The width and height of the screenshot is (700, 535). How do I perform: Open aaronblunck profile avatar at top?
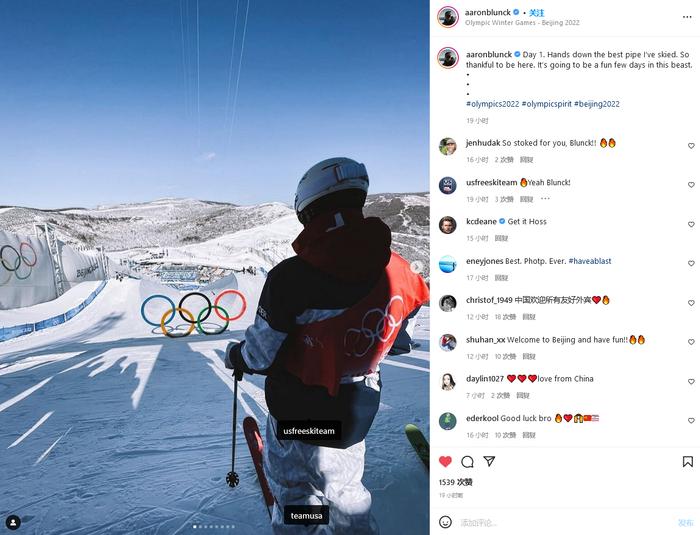pos(448,17)
